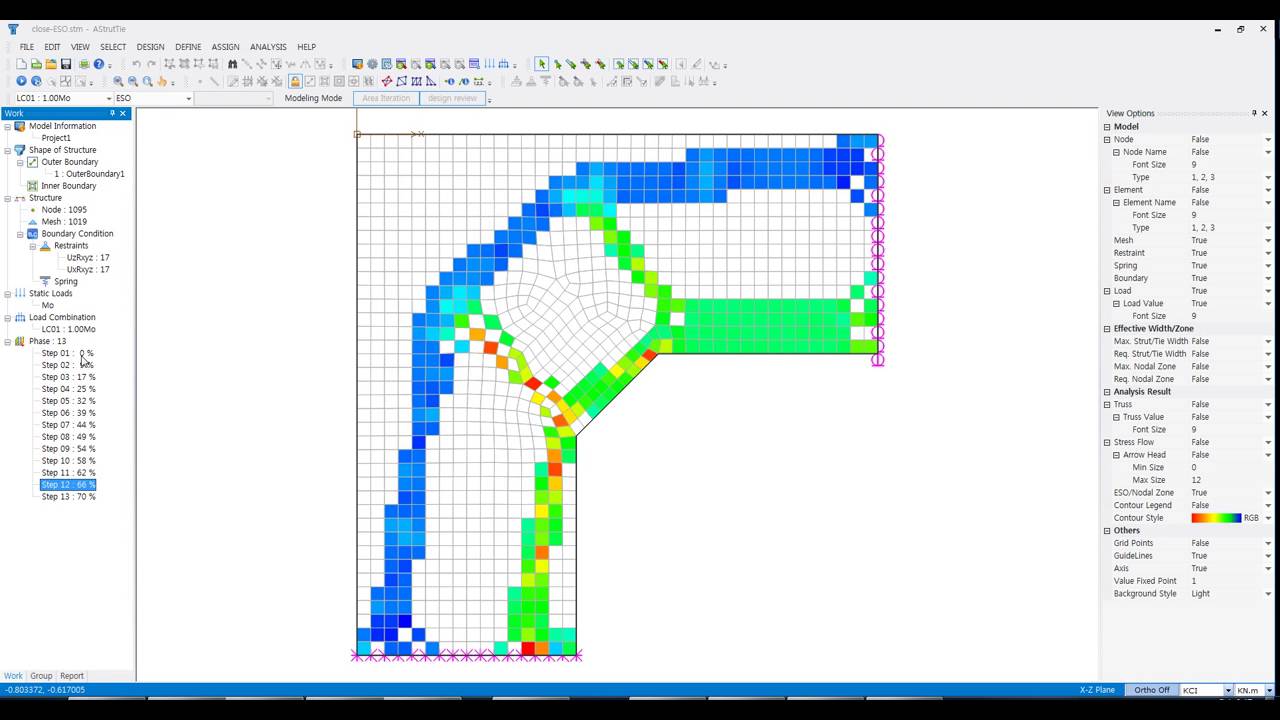Select the Node : 1095 tree item
Screen dimensions: 1280x720
point(64,210)
